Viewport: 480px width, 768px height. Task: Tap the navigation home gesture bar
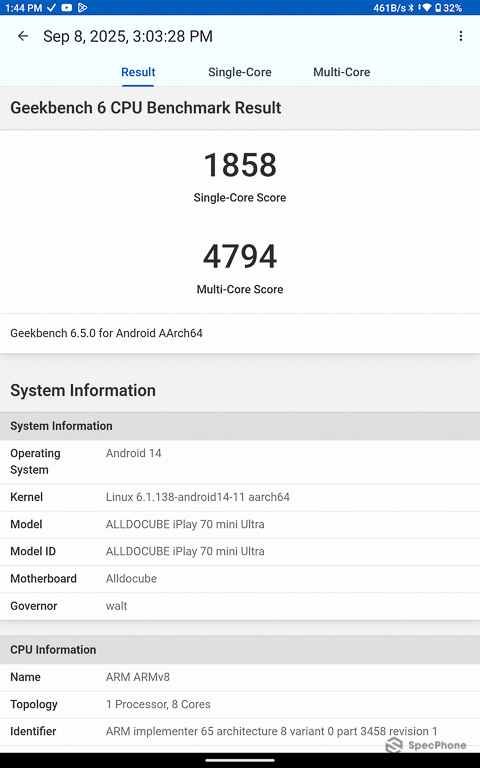pos(240,761)
